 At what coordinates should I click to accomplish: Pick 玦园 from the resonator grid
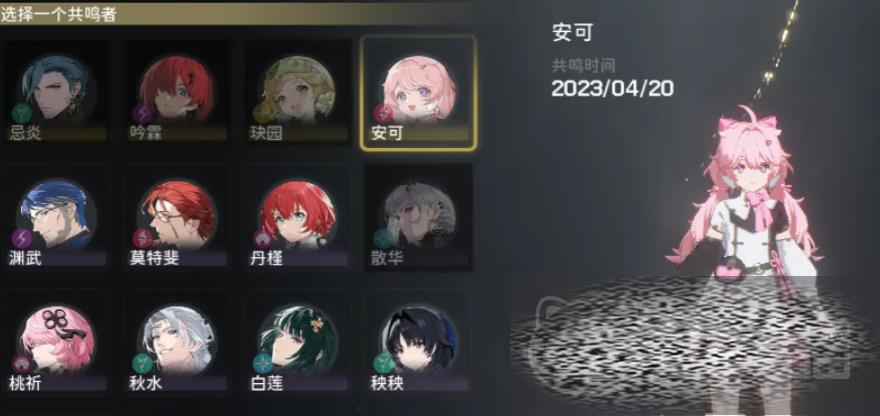298,93
